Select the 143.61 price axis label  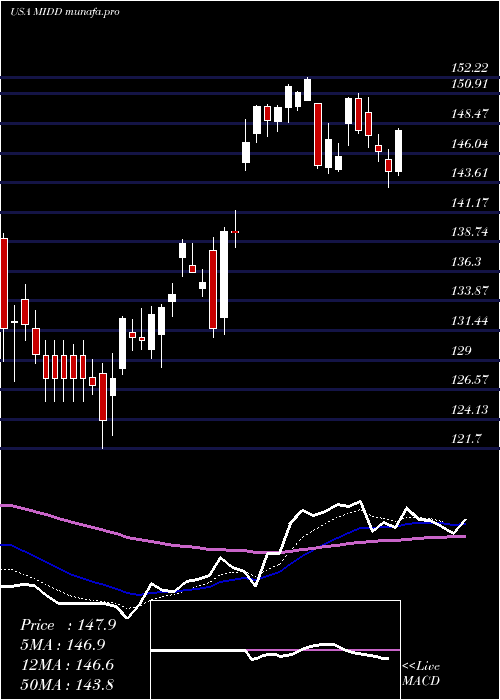click(469, 173)
